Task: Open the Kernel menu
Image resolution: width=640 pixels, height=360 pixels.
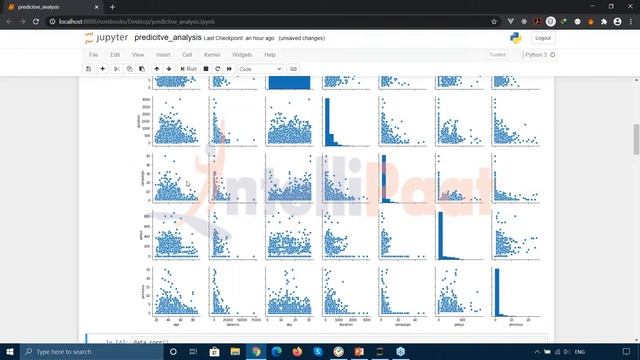Action: coord(212,55)
